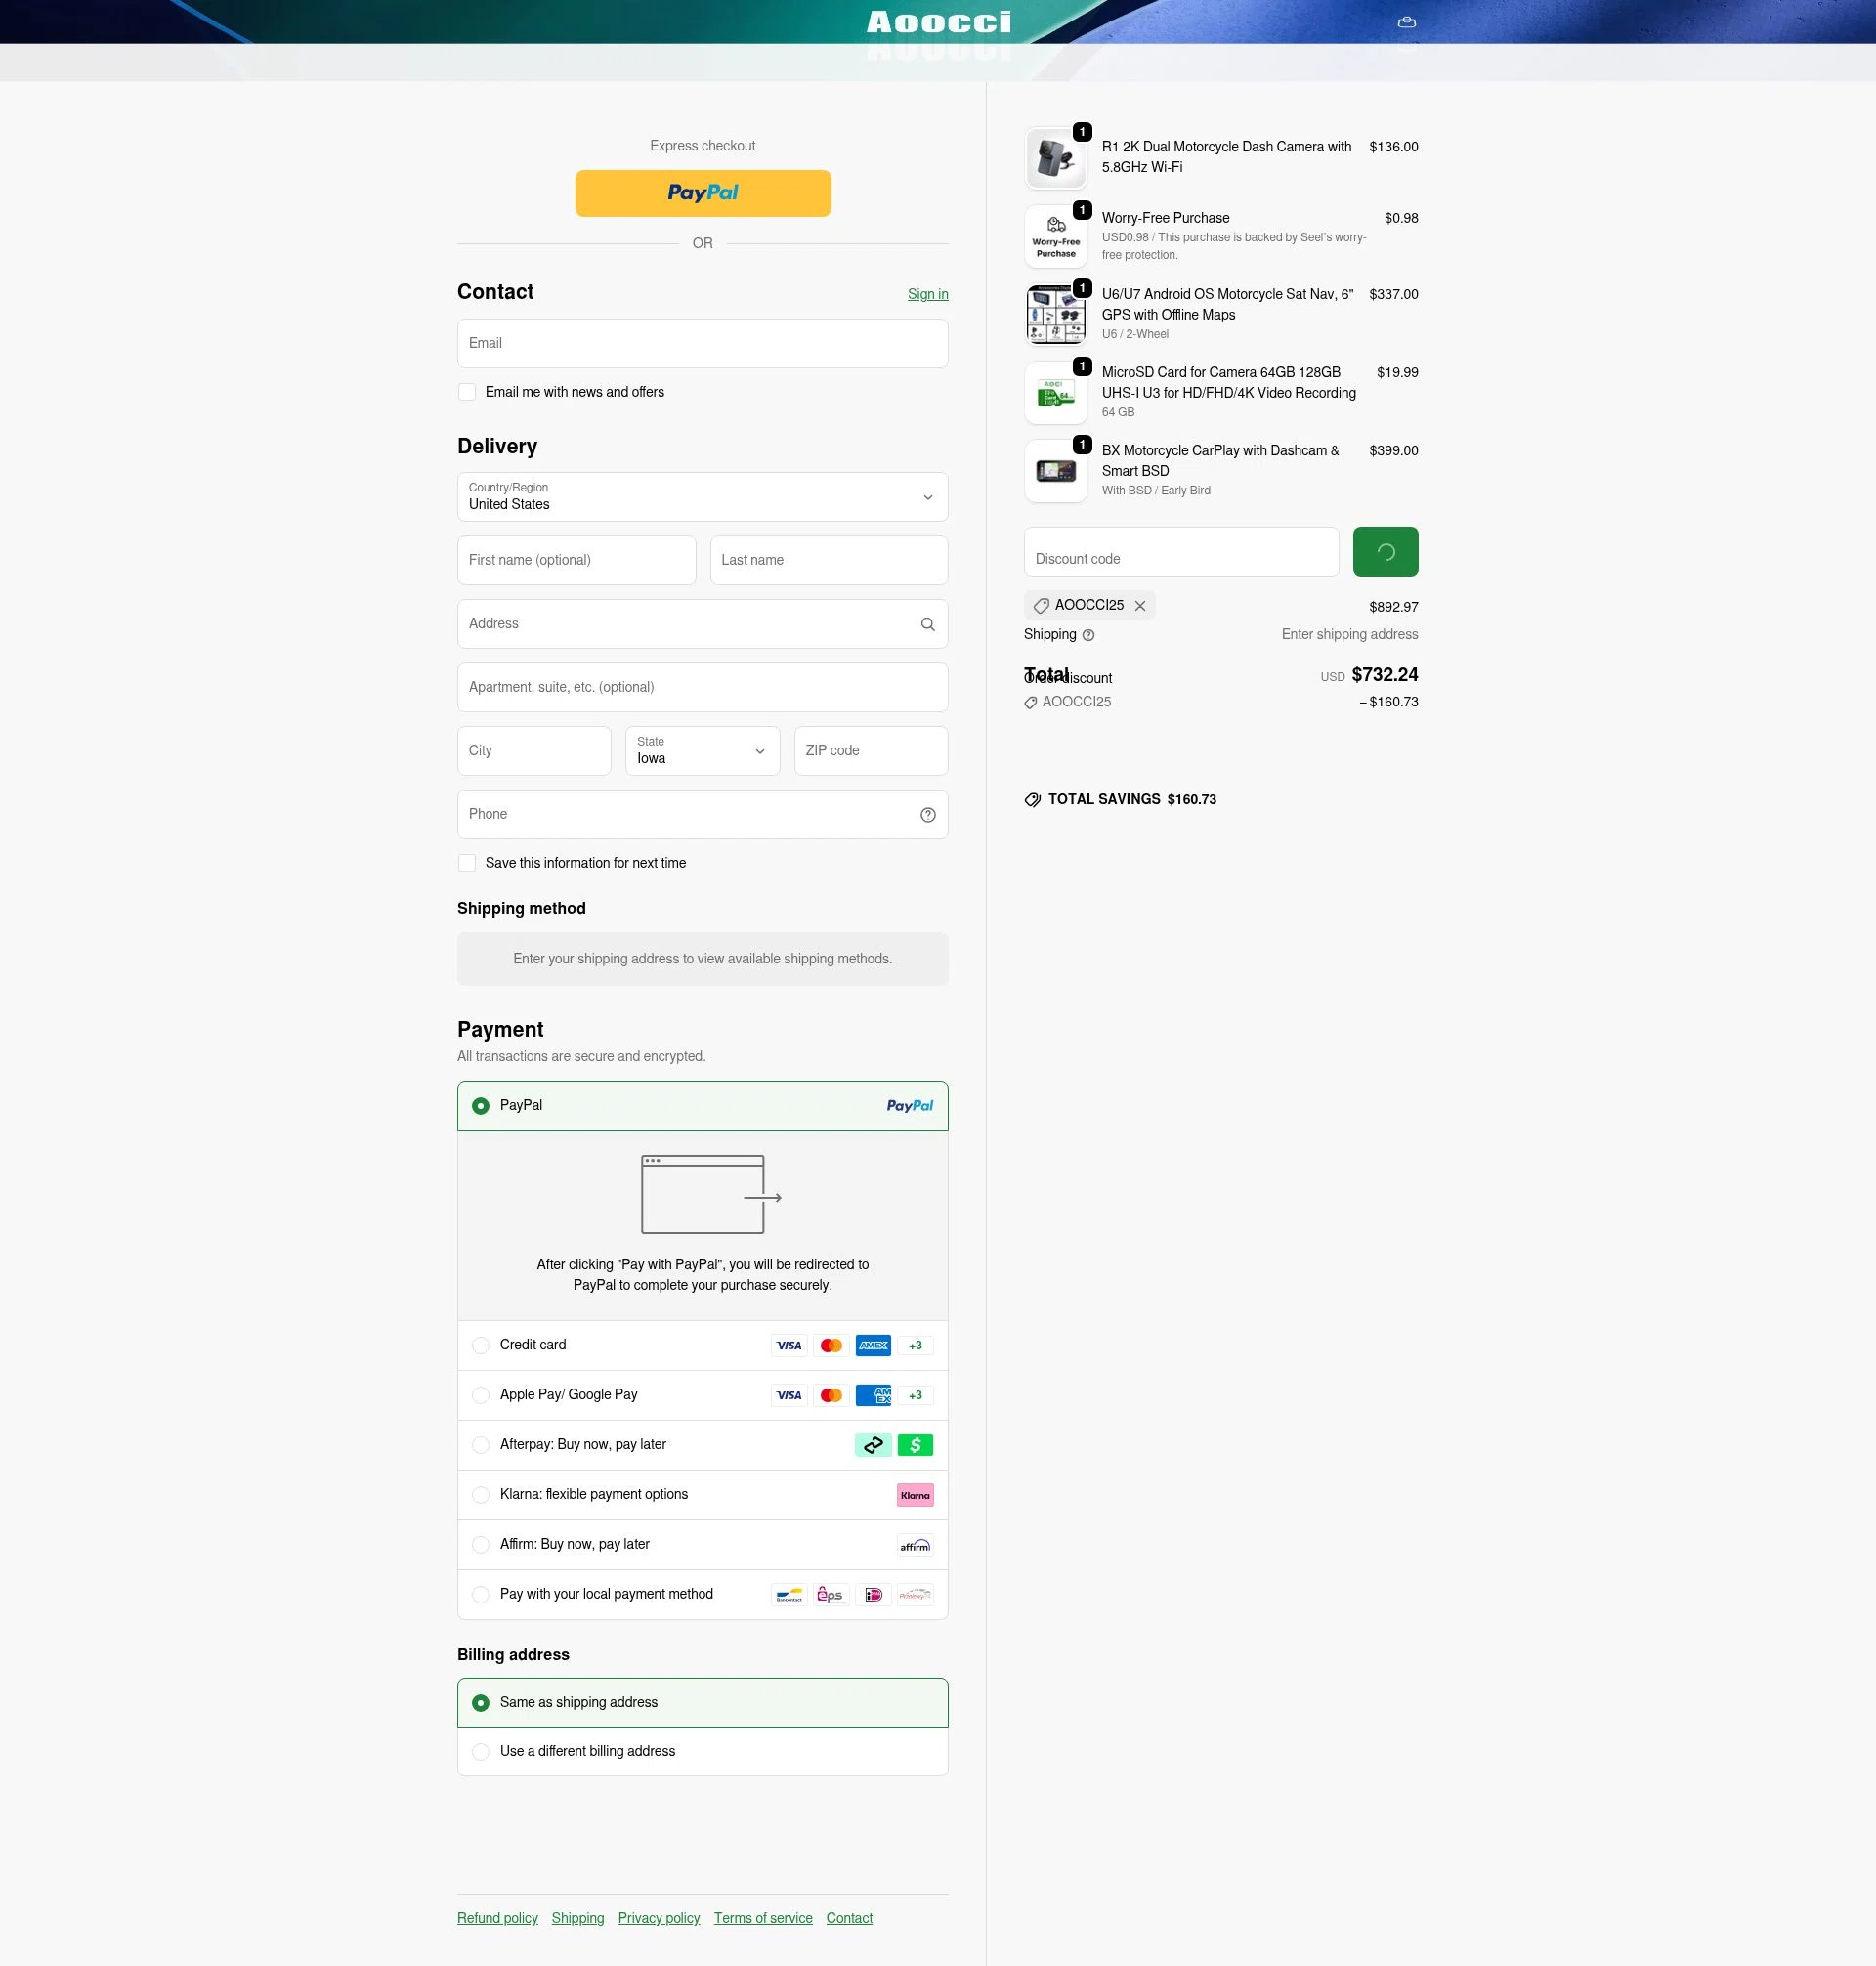Click the search icon inside the Address field
The height and width of the screenshot is (1966, 1876).
tap(927, 623)
